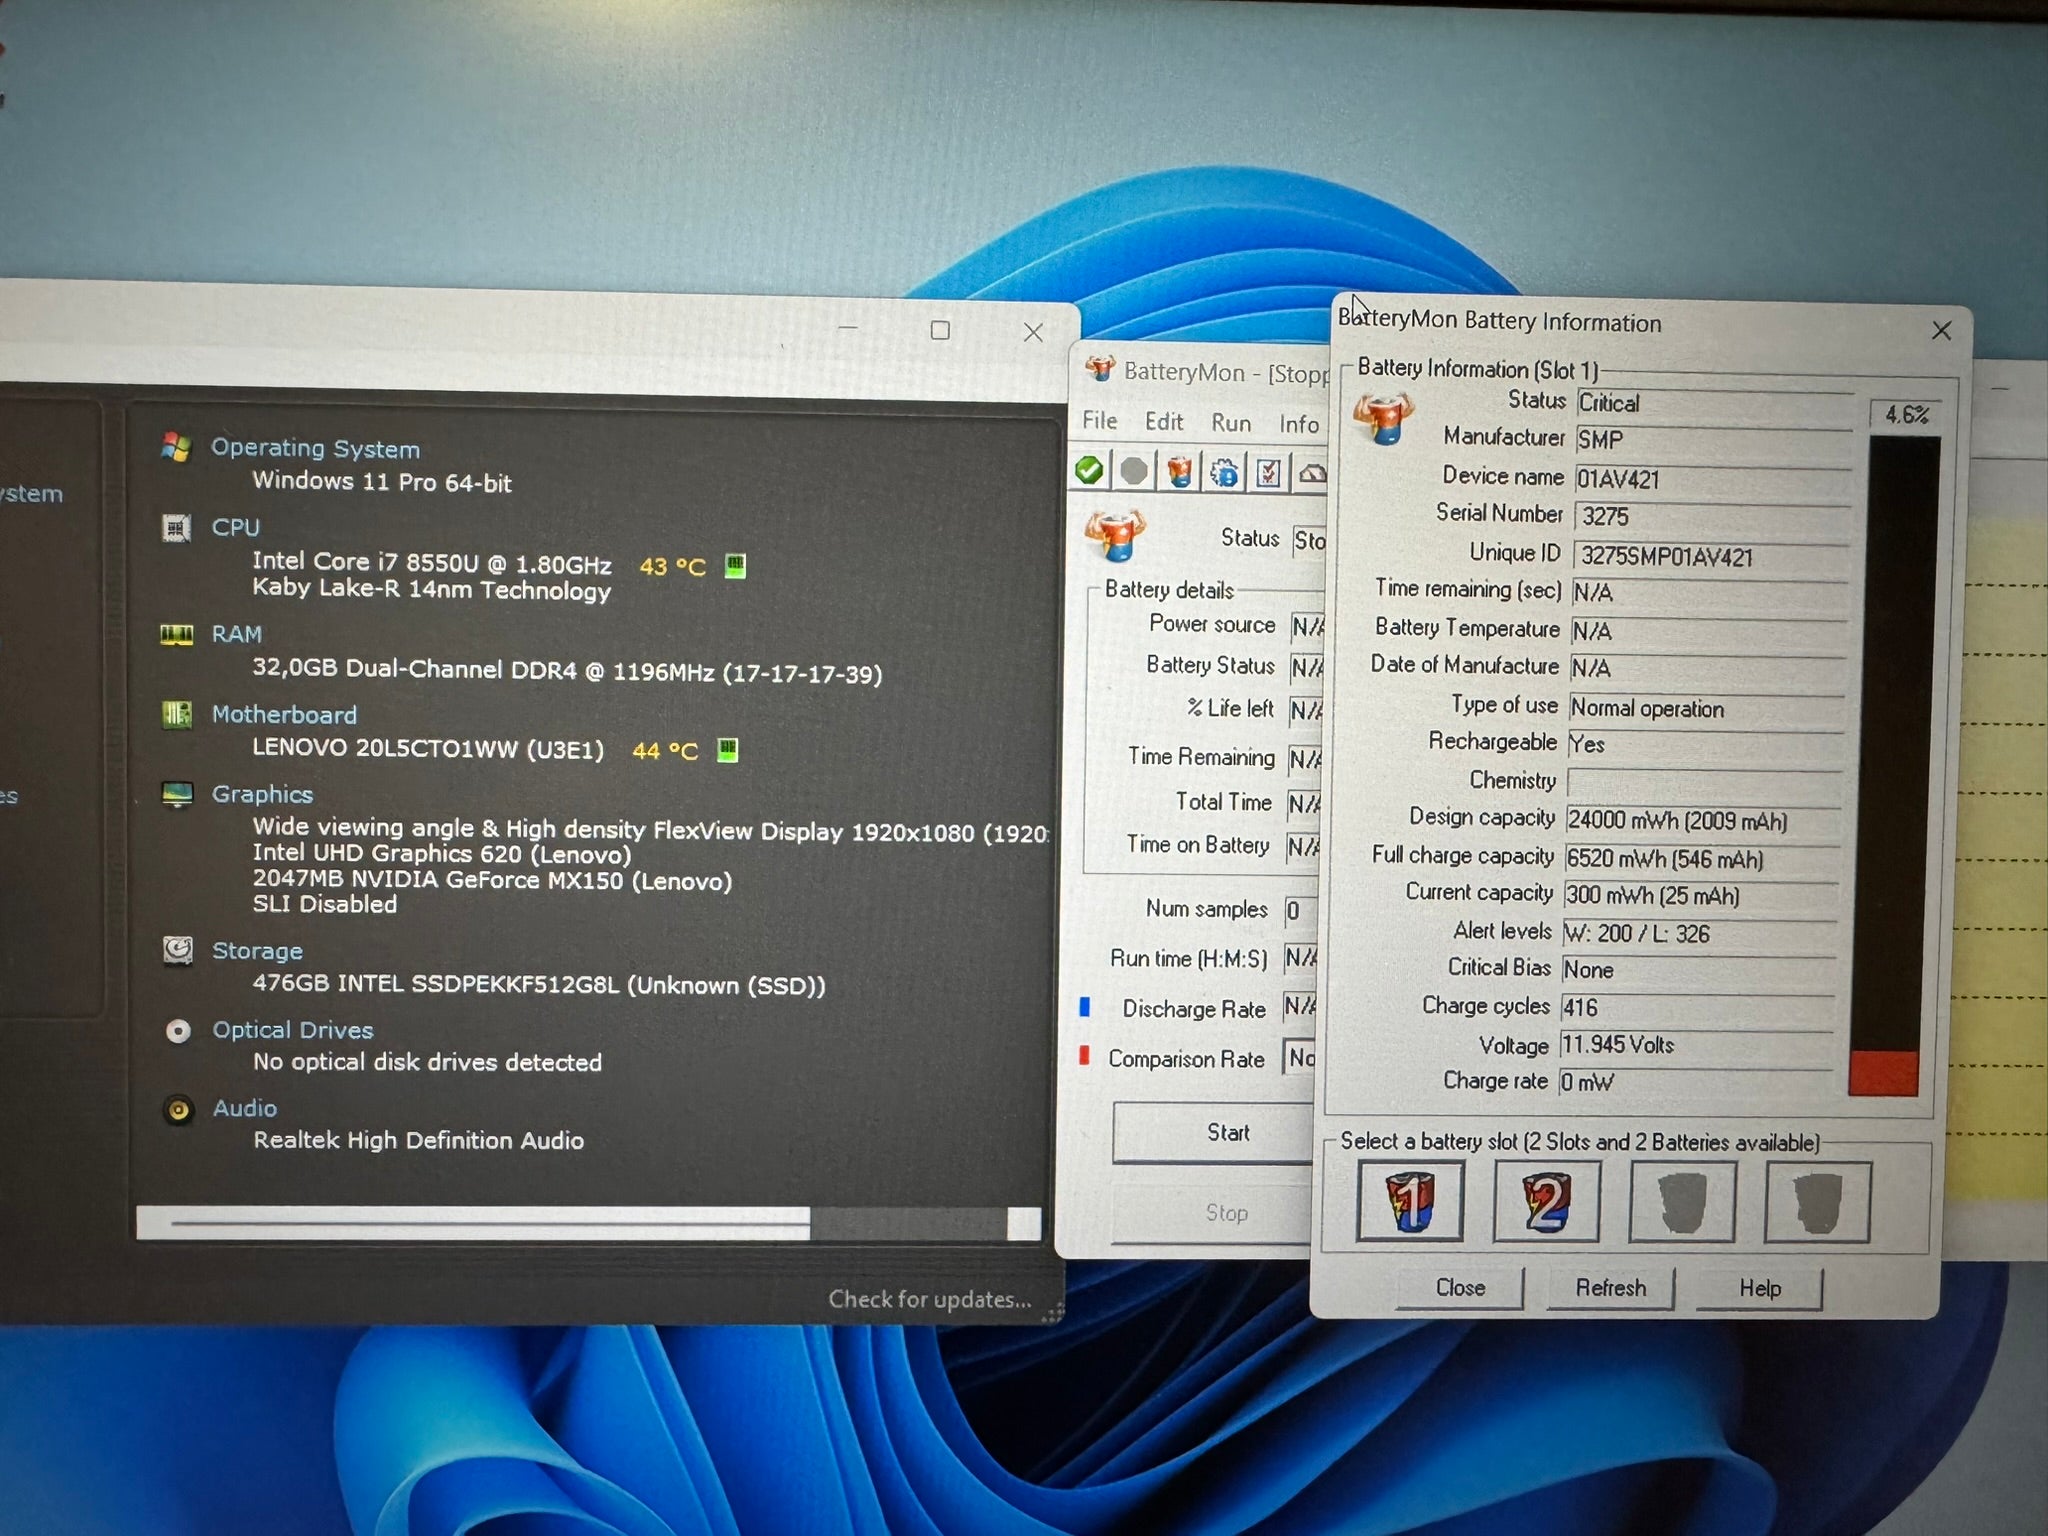The image size is (2048, 1536).
Task: Open the RAM section link
Action: (237, 634)
